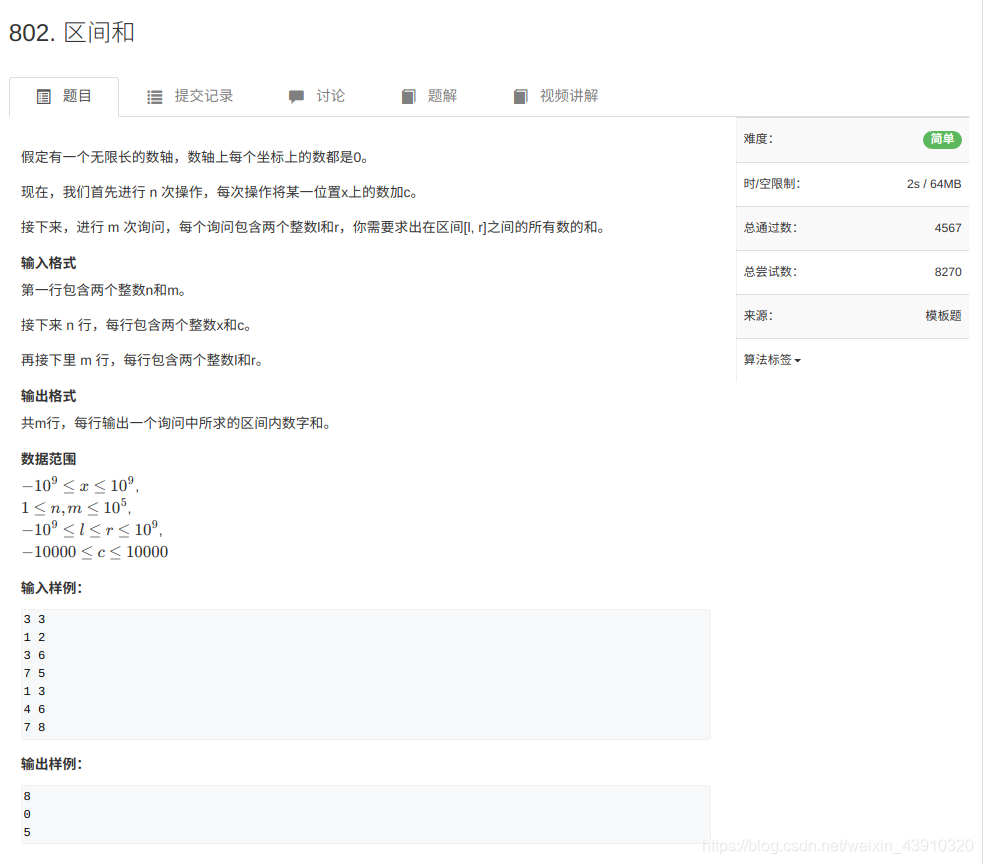983x864 pixels.
Task: Click the speech bubble icon beside 讨论
Action: [296, 96]
